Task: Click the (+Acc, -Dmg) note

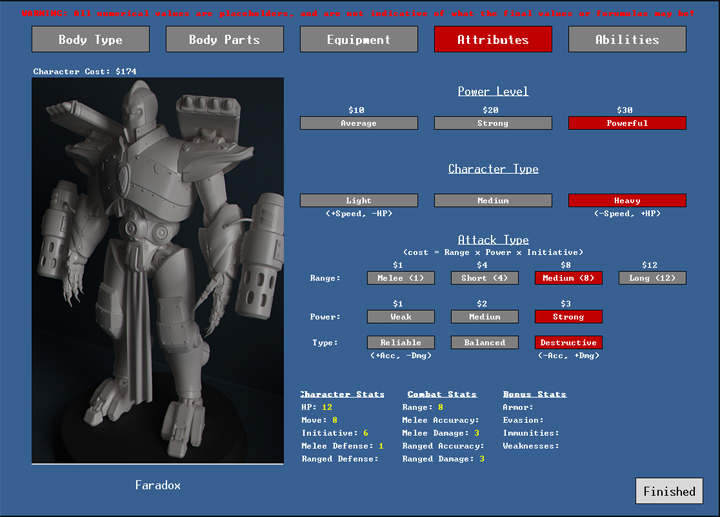Action: pyautogui.click(x=401, y=355)
